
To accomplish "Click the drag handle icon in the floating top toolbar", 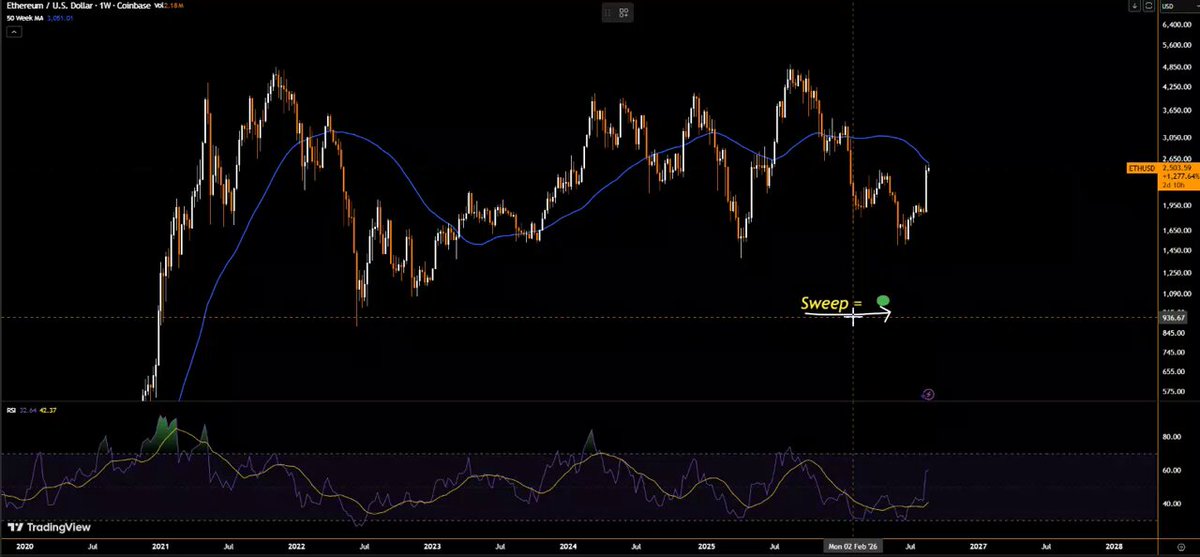I will pyautogui.click(x=607, y=13).
